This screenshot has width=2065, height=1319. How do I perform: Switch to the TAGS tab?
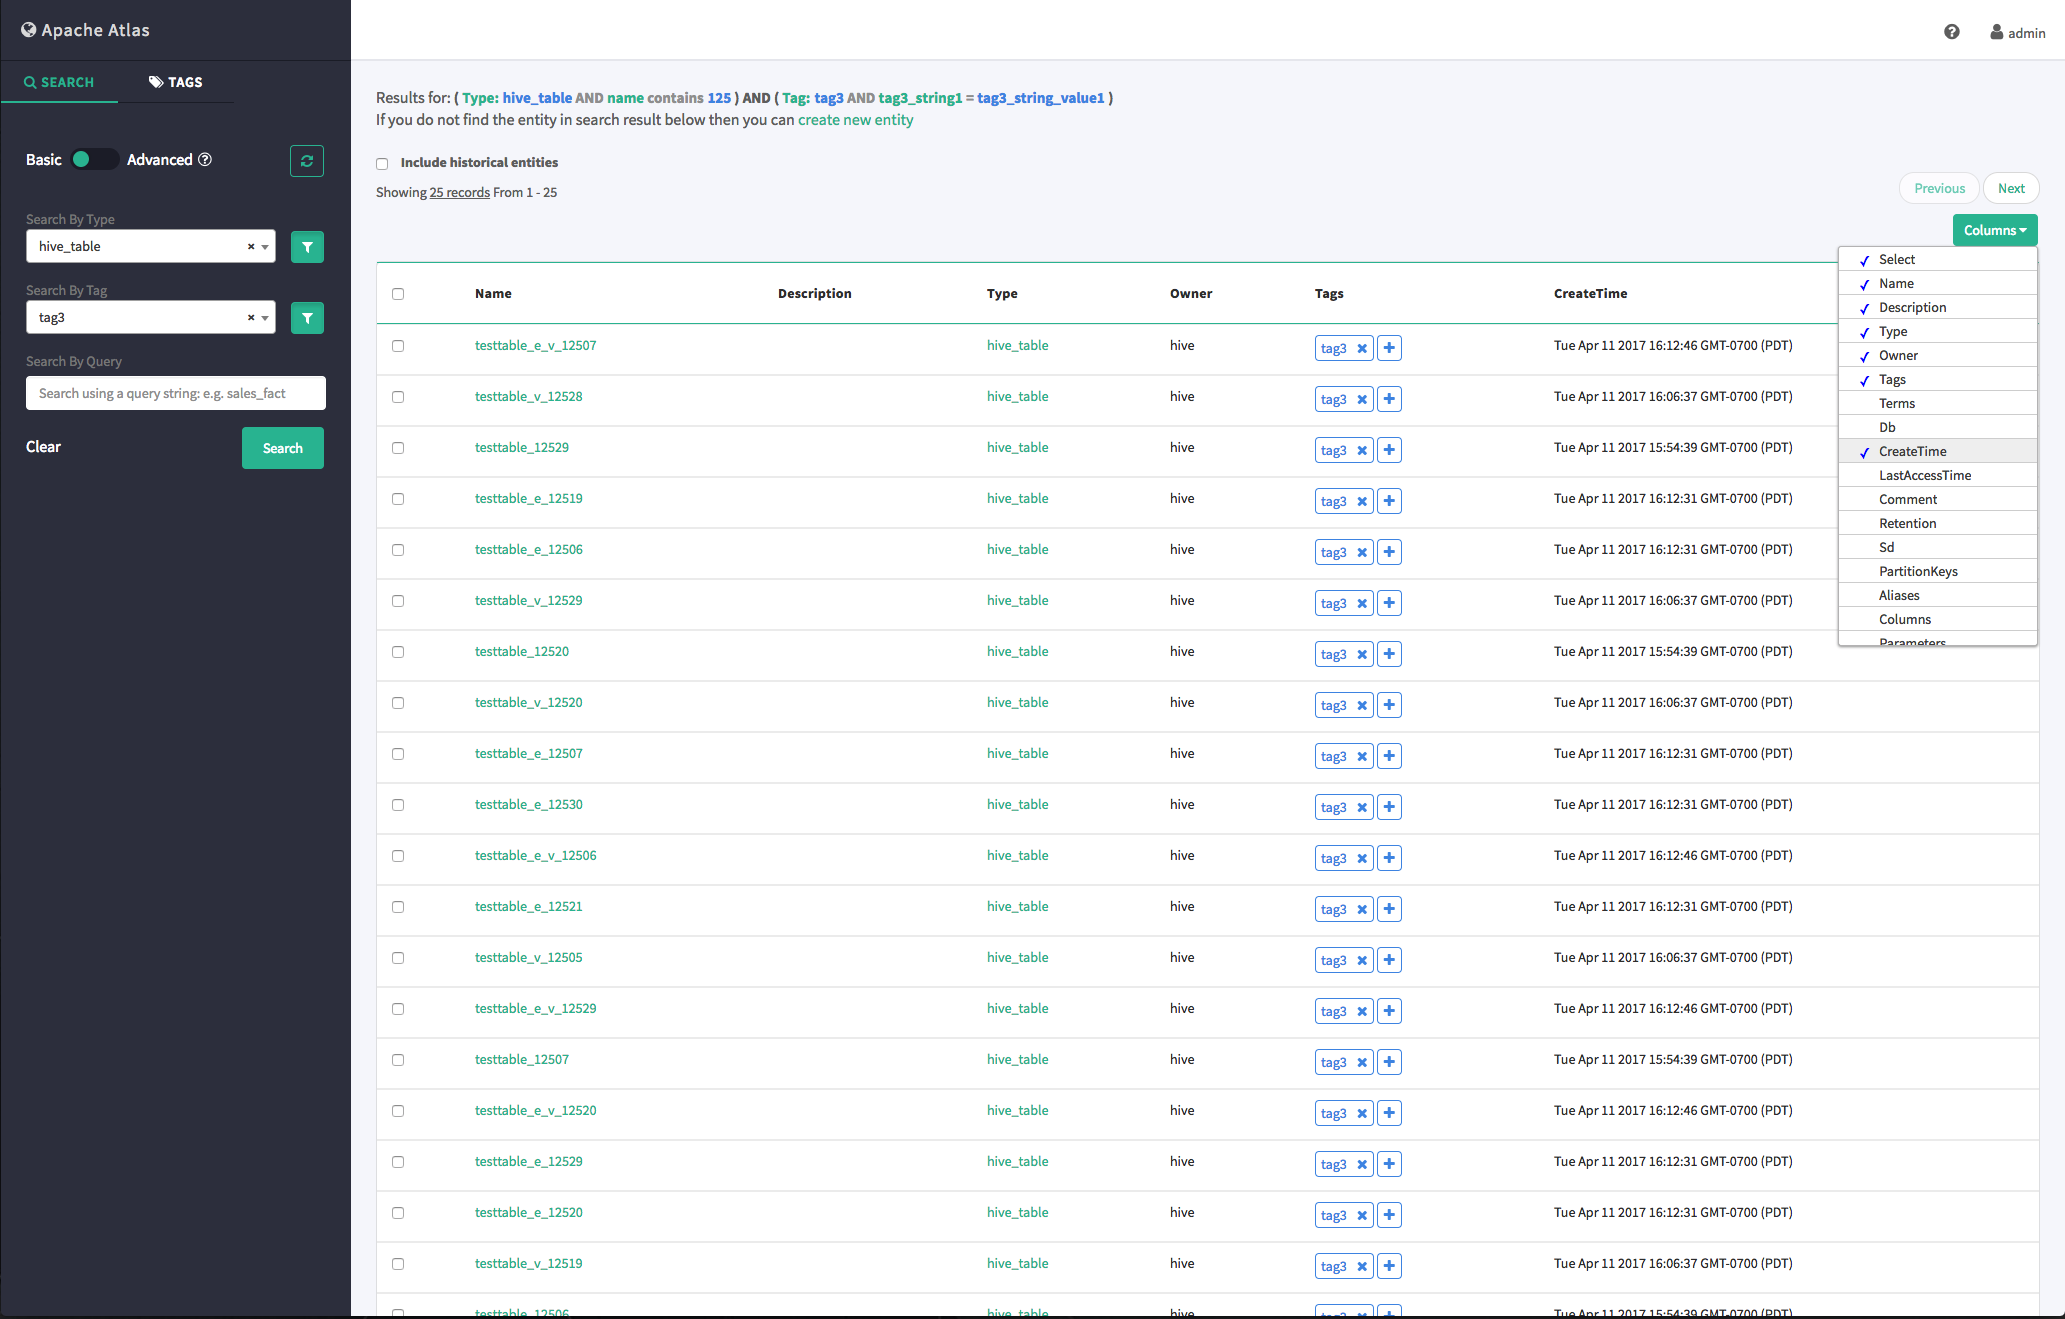click(x=176, y=81)
